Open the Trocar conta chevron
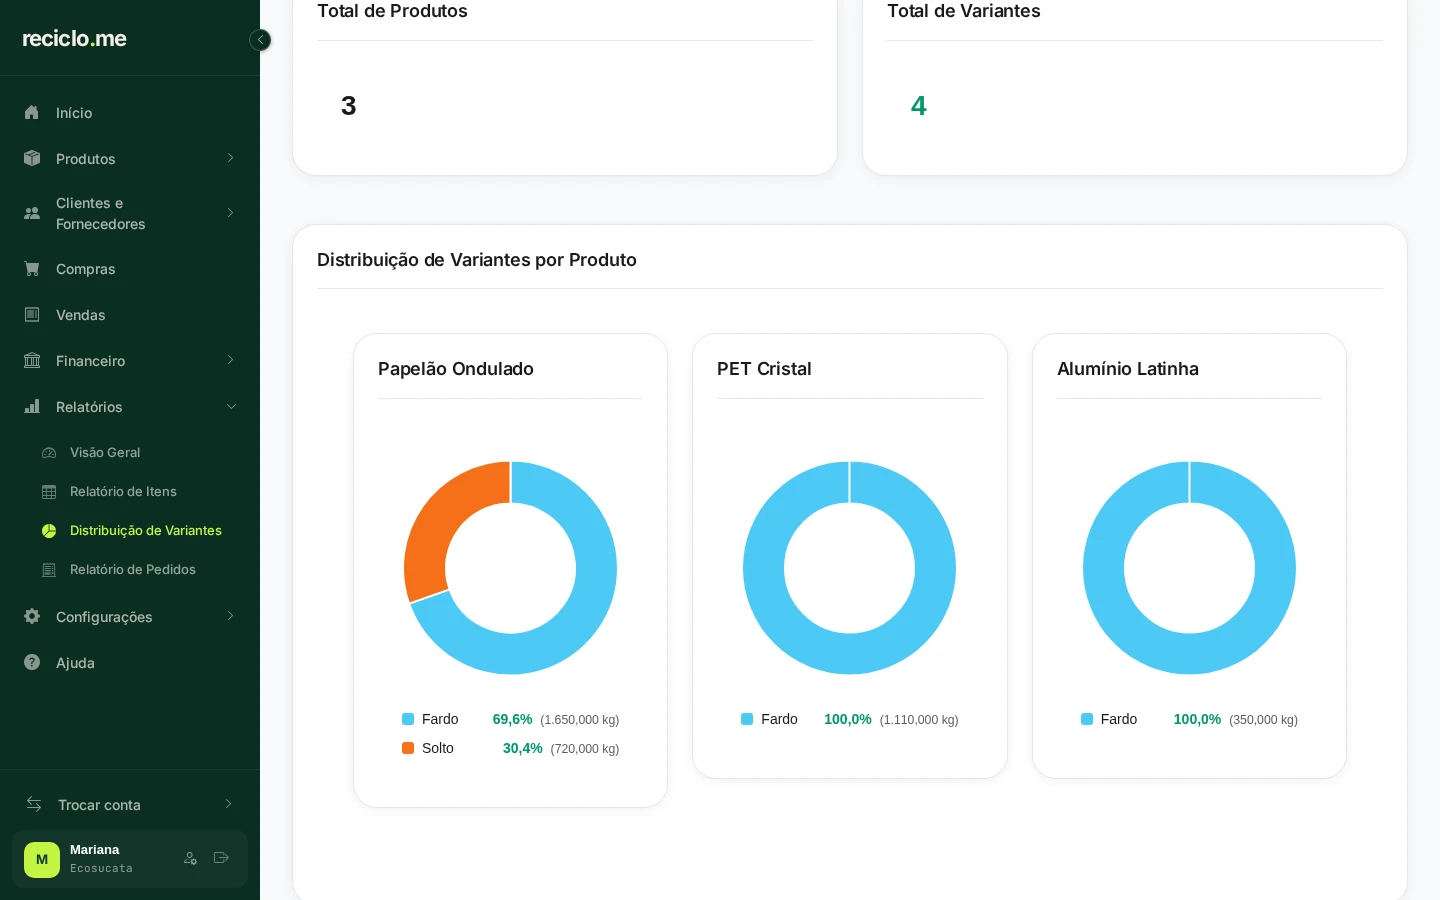Screen dimensions: 1440x900 [x=228, y=804]
